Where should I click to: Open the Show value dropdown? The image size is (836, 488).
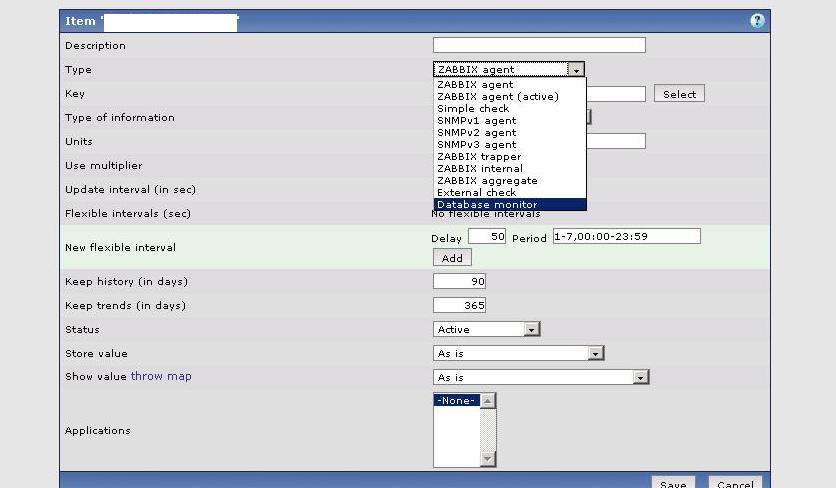click(x=541, y=377)
